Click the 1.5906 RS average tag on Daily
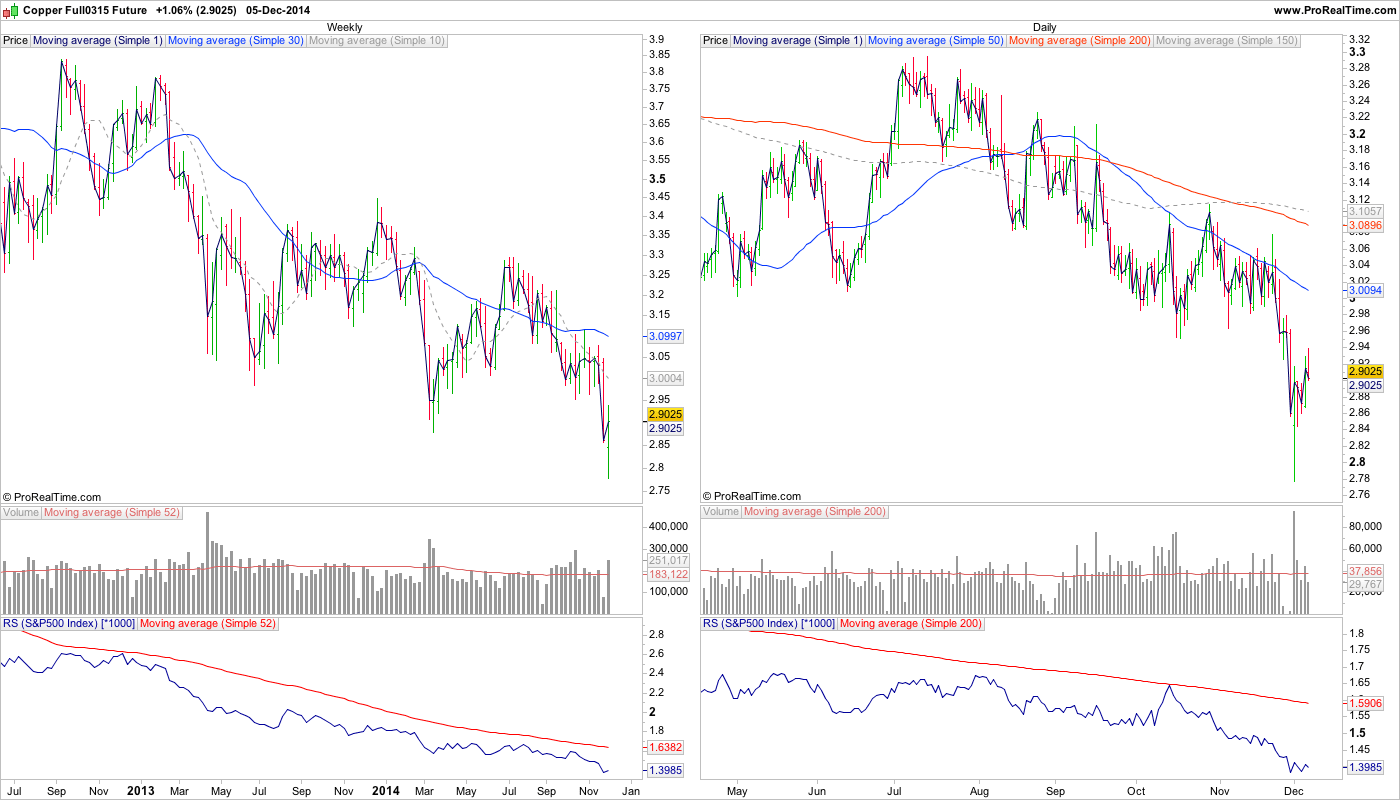Image resolution: width=1400 pixels, height=800 pixels. pyautogui.click(x=1365, y=703)
